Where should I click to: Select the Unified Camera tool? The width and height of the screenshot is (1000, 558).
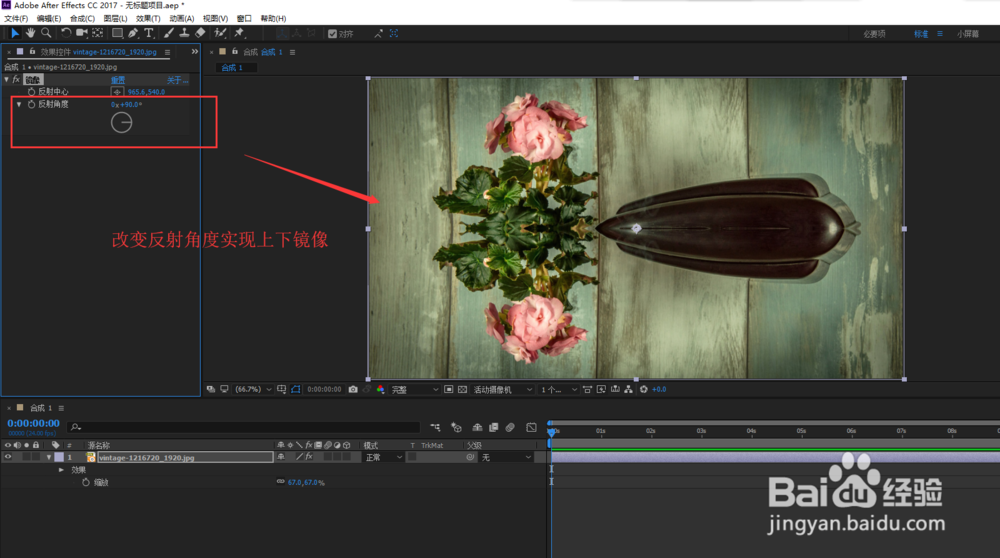(x=82, y=33)
